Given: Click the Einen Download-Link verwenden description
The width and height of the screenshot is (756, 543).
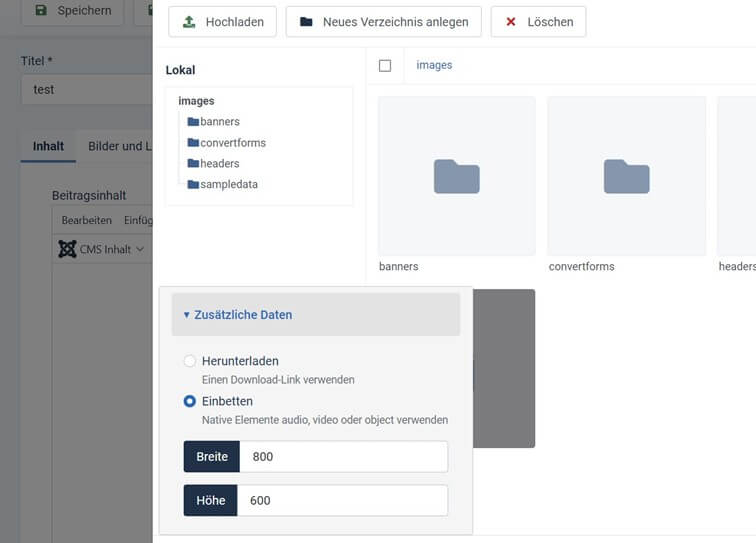Looking at the screenshot, I should (x=278, y=380).
